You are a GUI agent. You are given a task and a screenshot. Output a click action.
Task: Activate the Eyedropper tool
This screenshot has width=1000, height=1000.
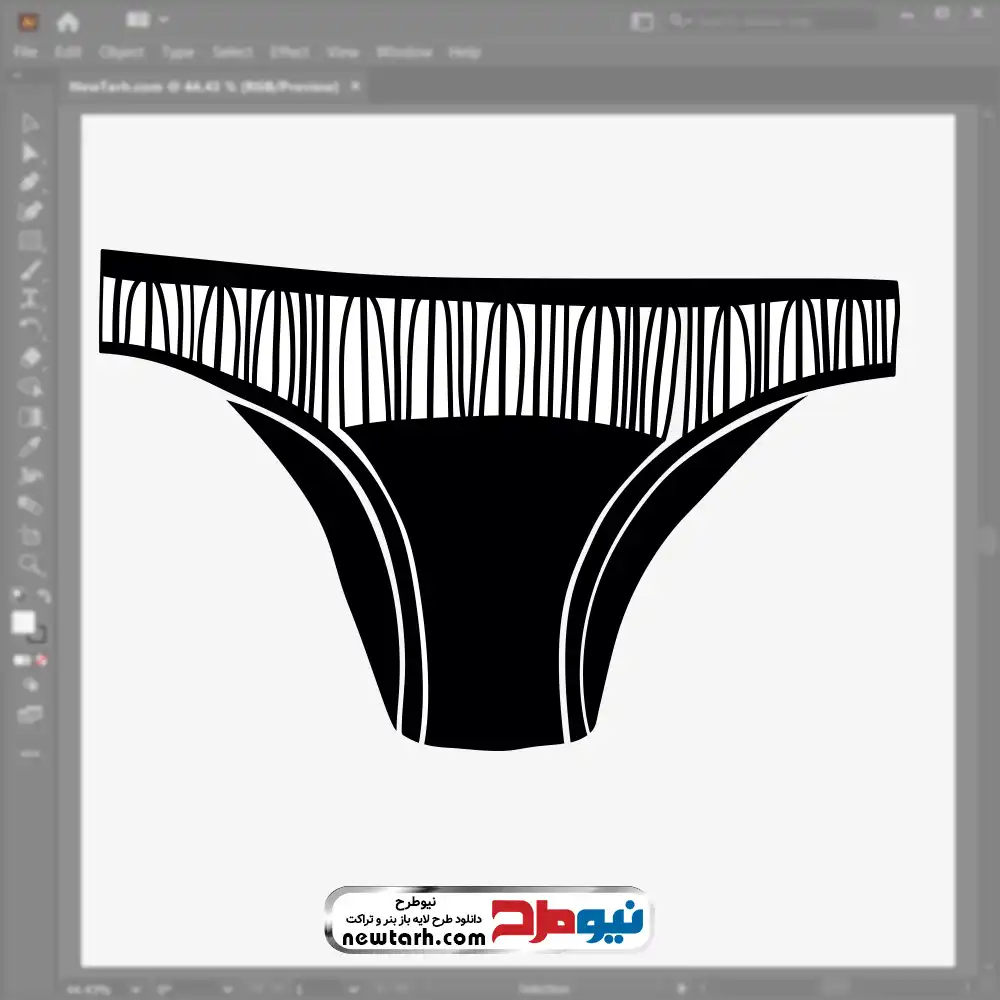[x=30, y=446]
